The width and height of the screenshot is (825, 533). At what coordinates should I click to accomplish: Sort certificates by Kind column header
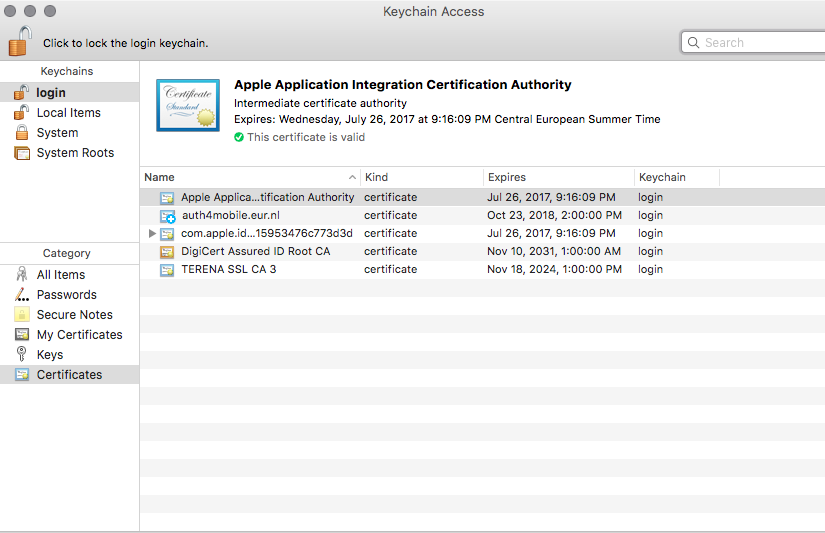(x=420, y=177)
